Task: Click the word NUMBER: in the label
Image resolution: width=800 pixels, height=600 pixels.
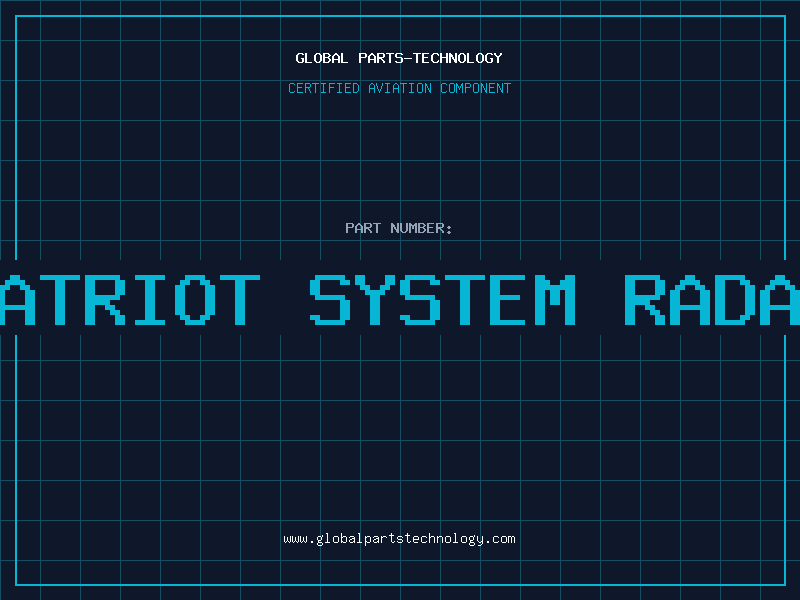Action: point(422,228)
